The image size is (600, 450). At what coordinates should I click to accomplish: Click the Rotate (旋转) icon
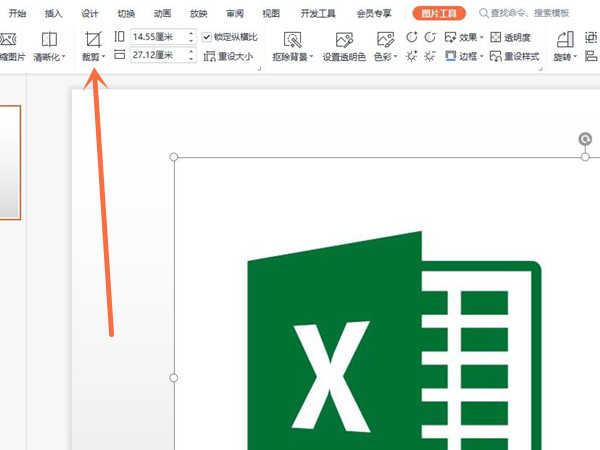(x=564, y=40)
